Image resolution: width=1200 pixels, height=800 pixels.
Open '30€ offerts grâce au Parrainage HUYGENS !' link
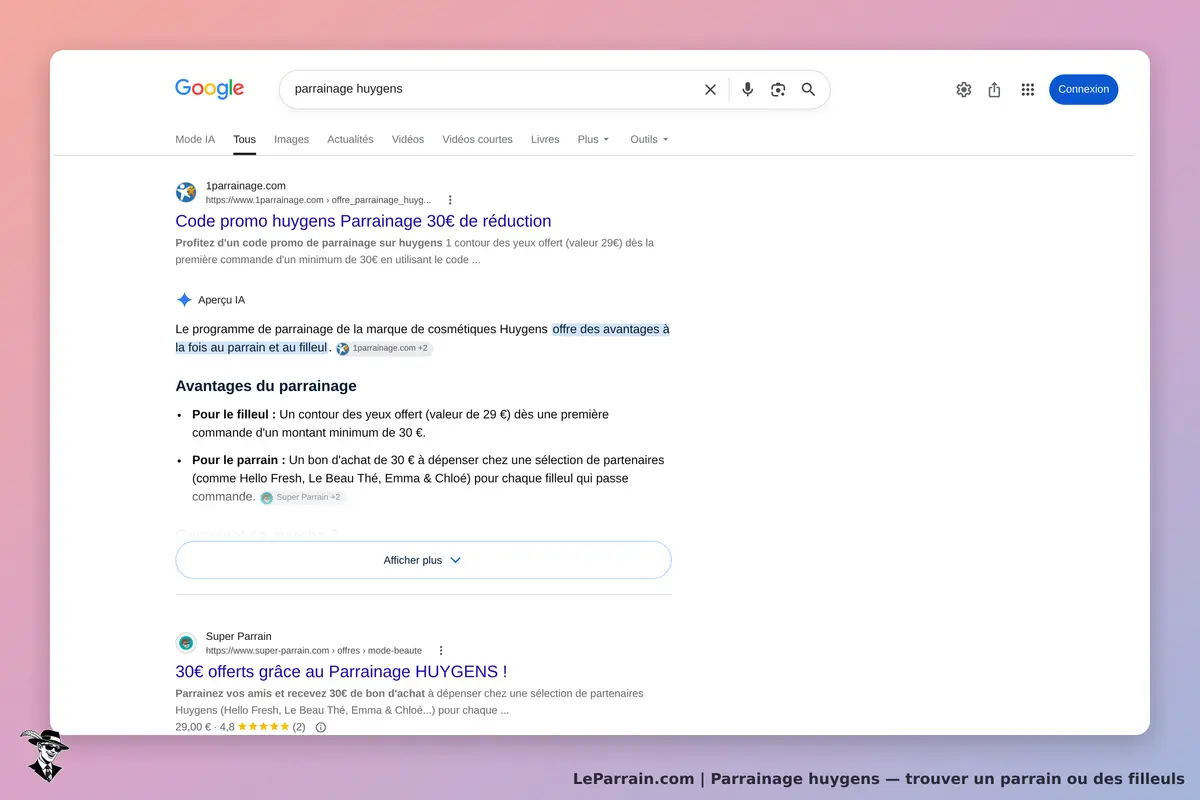click(x=341, y=672)
